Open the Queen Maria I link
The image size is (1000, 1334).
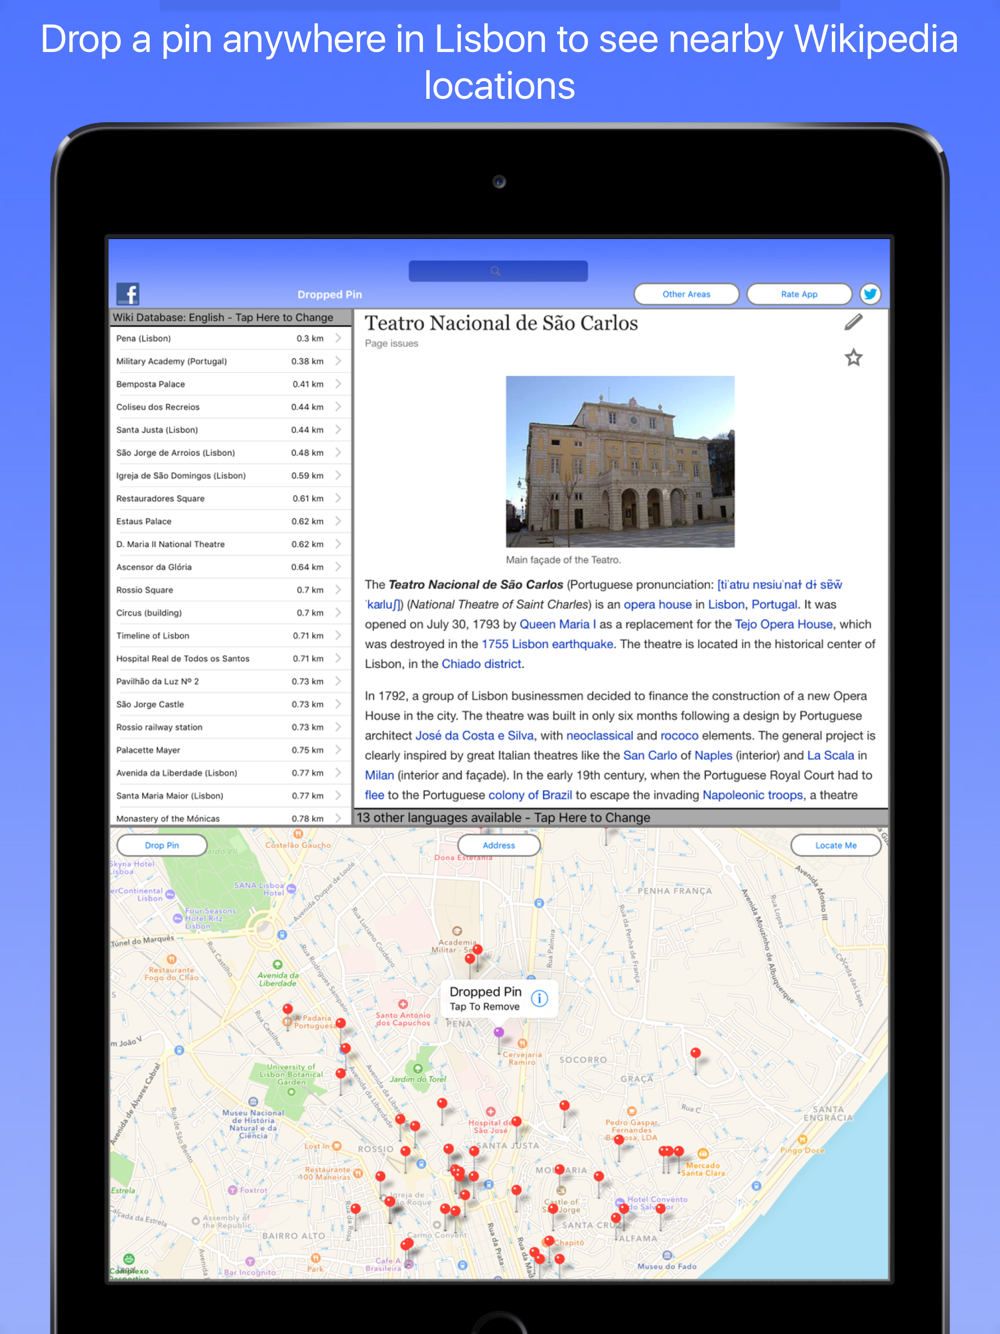tap(558, 624)
